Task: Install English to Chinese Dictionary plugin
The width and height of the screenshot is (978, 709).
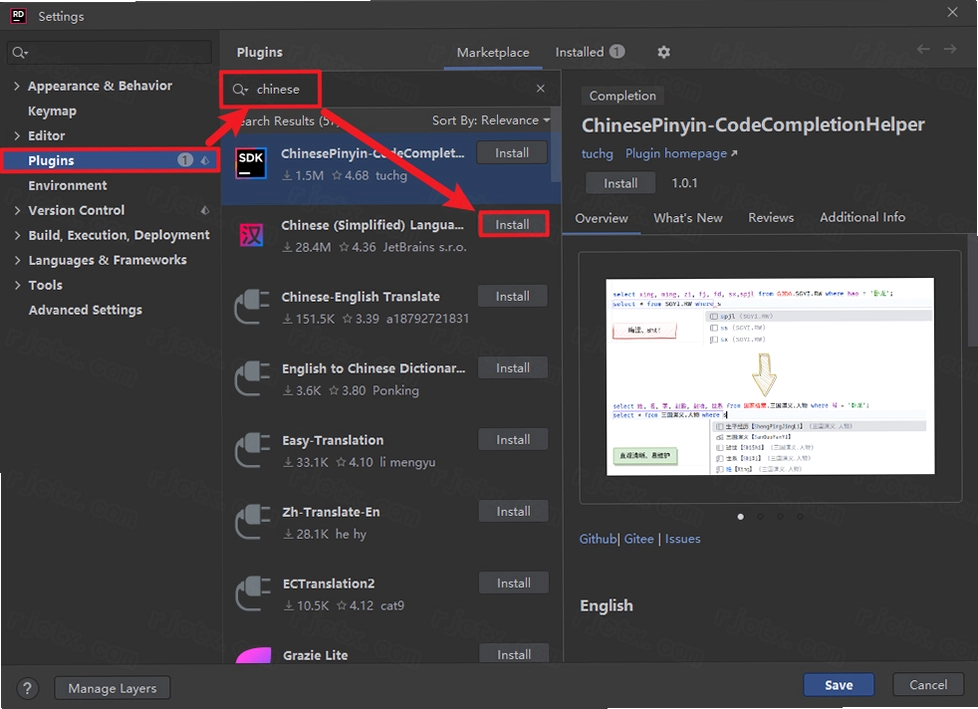Action: (513, 368)
